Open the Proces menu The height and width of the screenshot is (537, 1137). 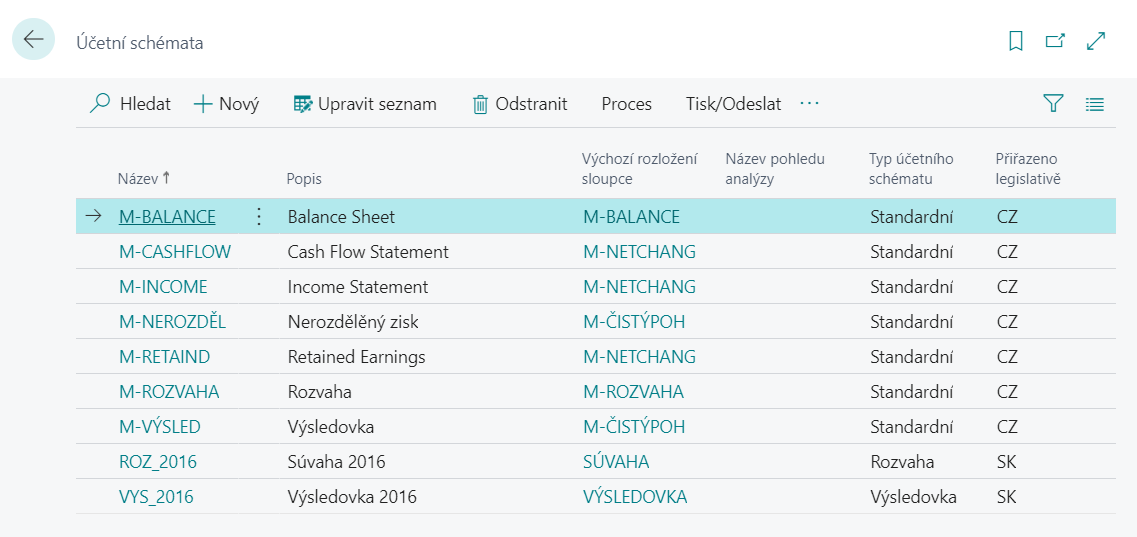tap(626, 104)
